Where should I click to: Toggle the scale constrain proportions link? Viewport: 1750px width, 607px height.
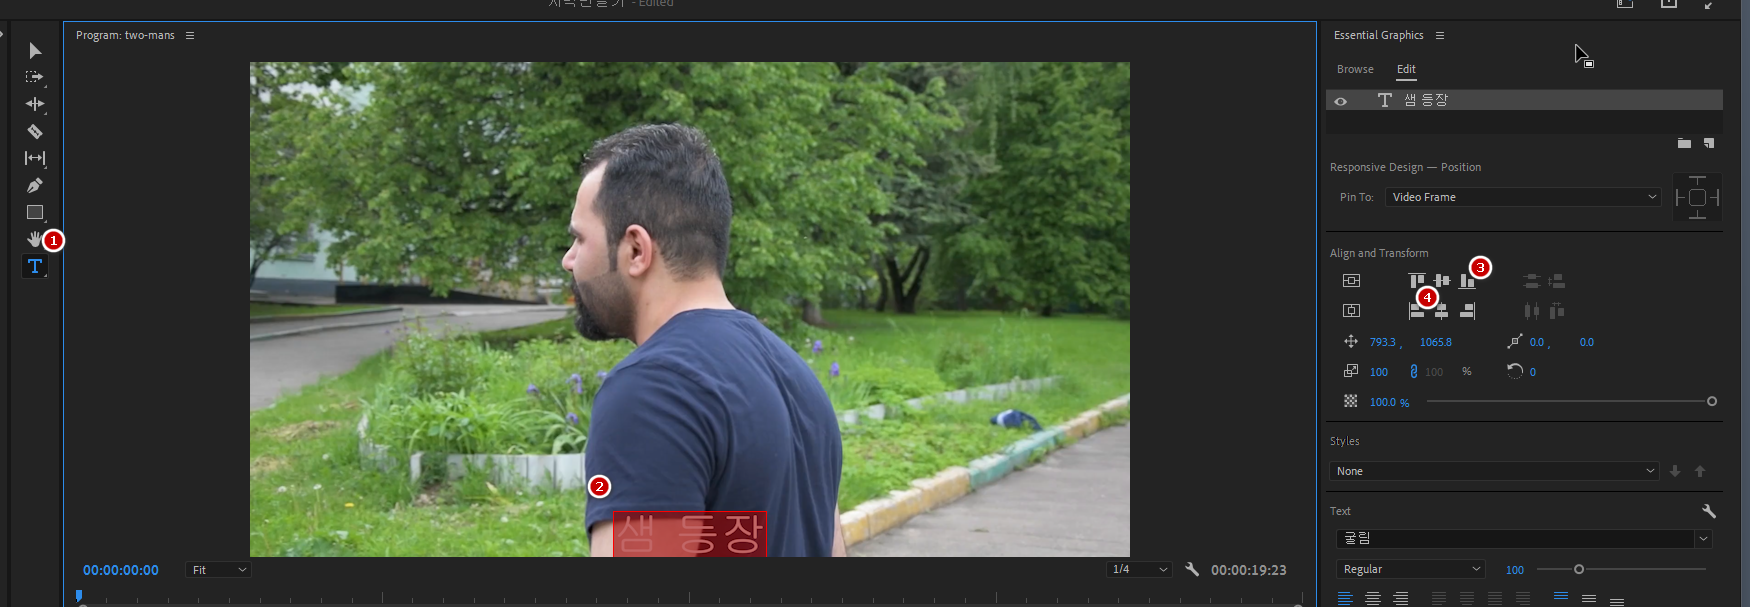click(1413, 372)
